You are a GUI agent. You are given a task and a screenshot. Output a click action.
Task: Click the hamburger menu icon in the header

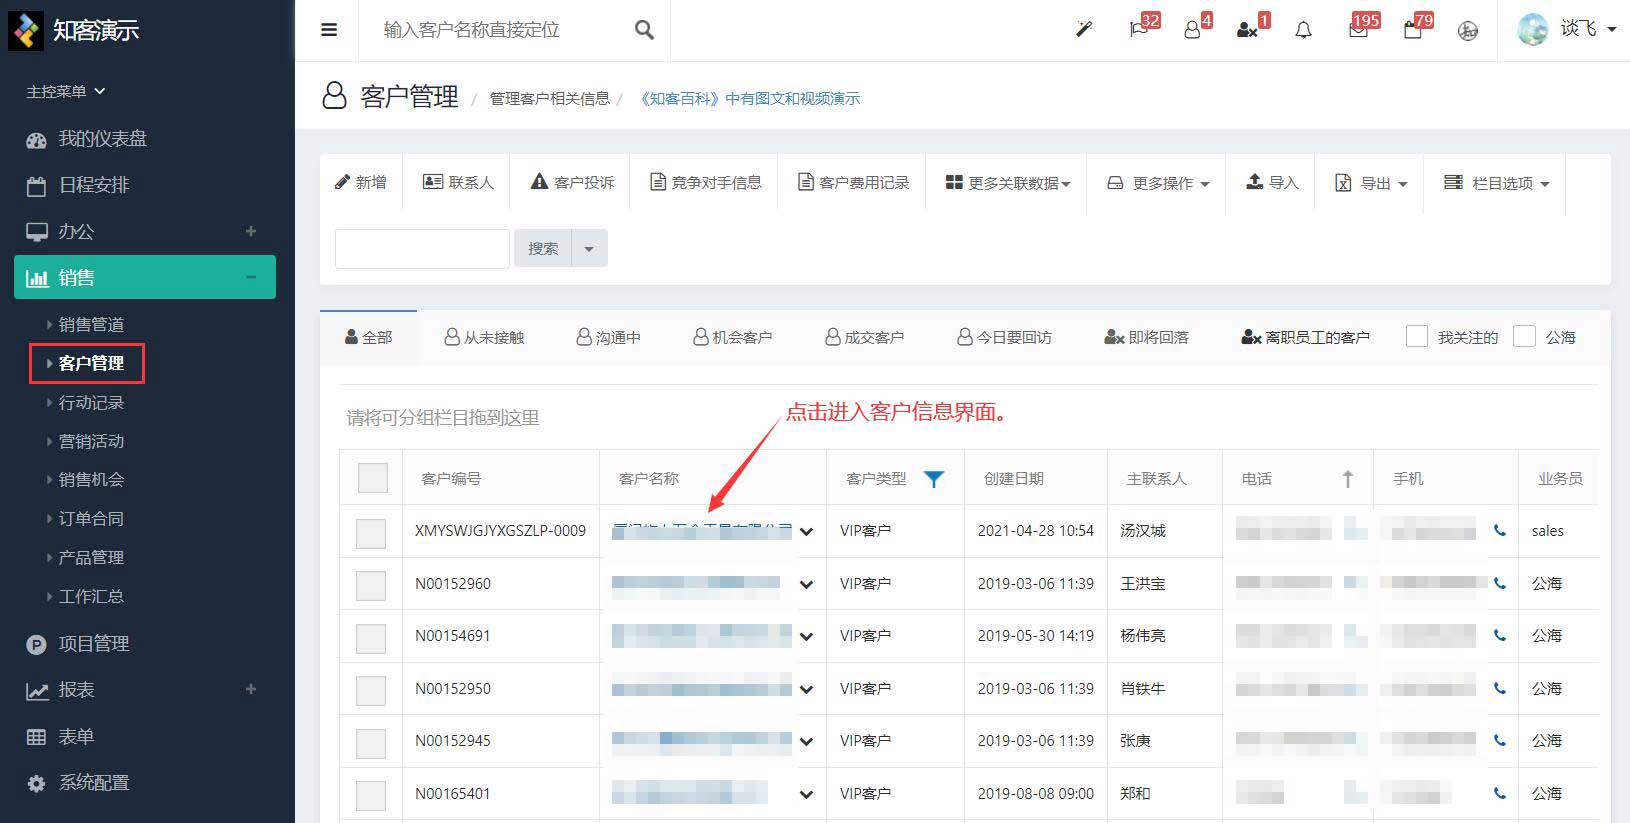pos(329,30)
